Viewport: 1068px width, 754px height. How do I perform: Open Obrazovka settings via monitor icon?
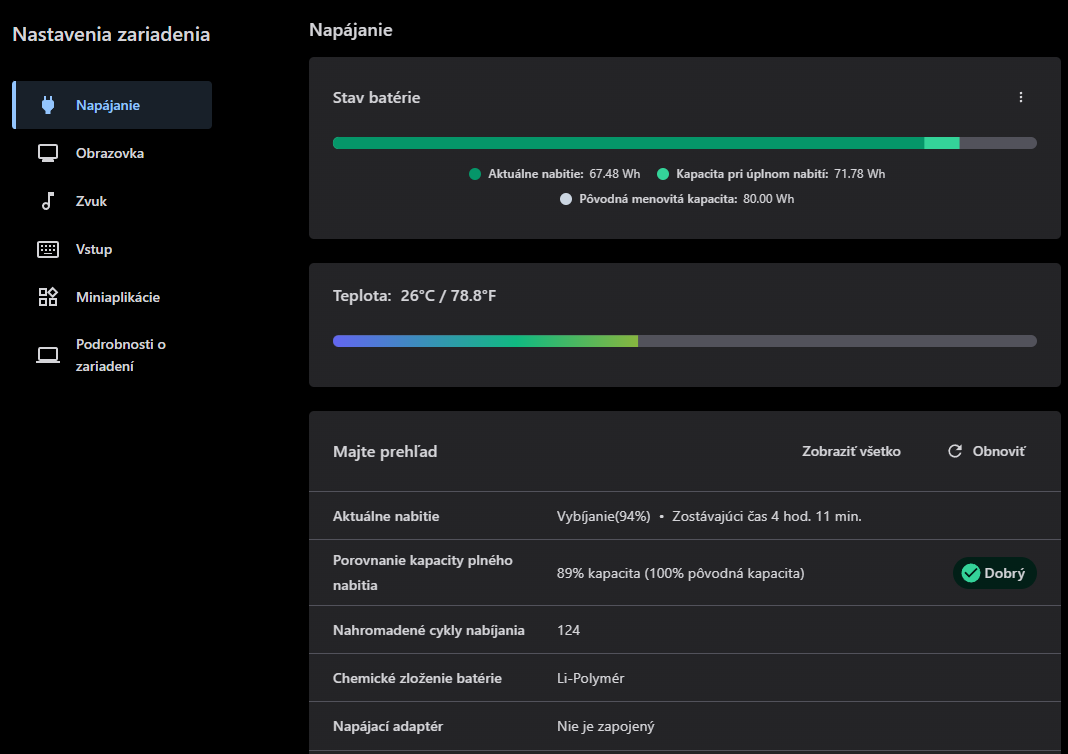(x=47, y=152)
